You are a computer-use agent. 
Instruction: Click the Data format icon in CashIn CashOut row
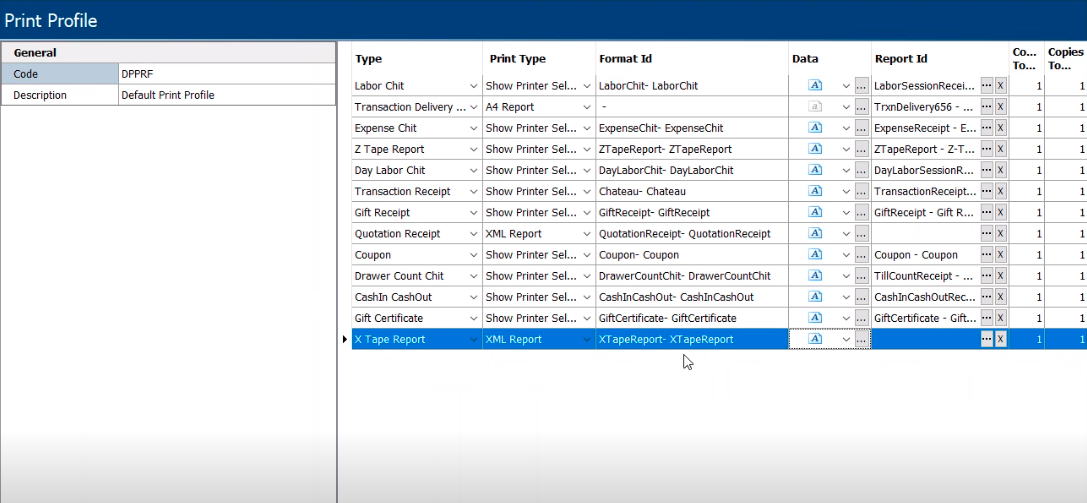tap(815, 297)
